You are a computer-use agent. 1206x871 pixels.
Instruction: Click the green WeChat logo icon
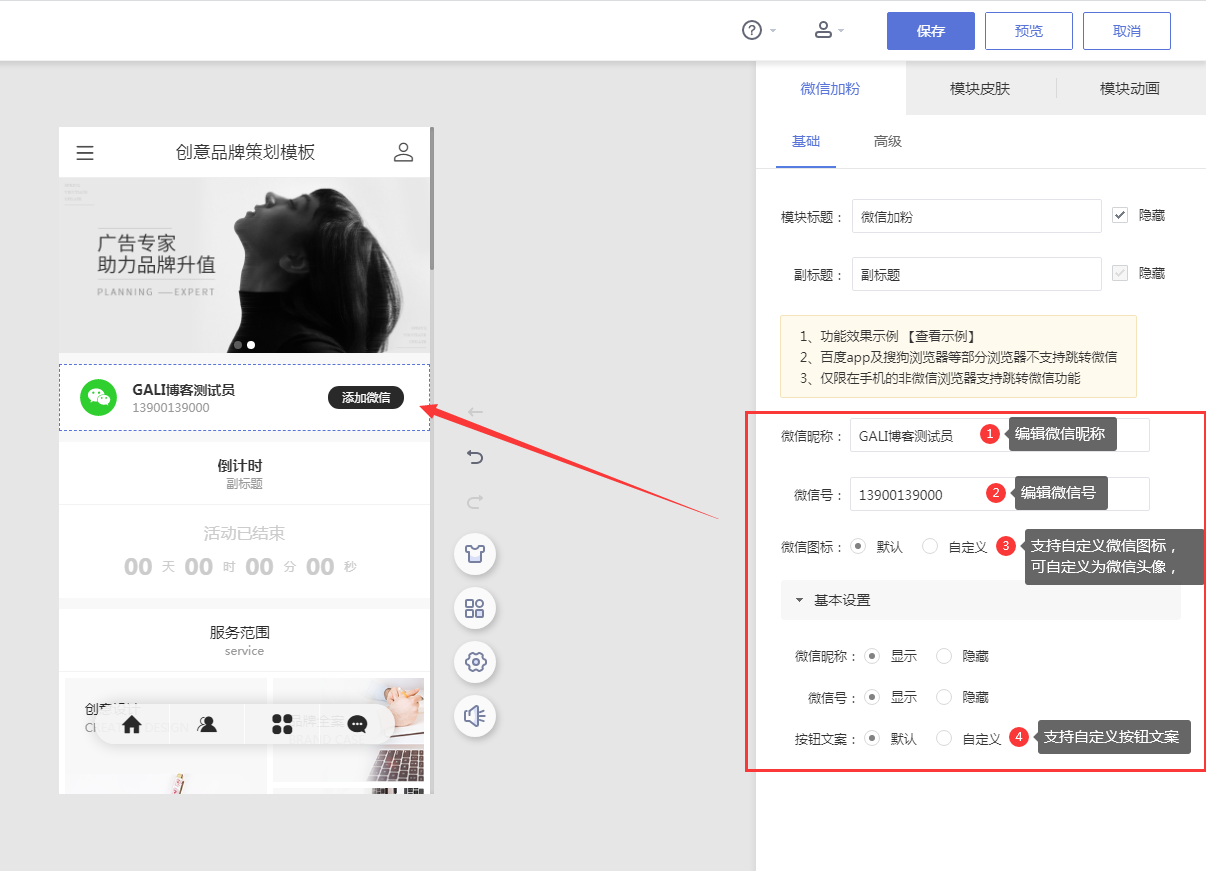coord(99,397)
